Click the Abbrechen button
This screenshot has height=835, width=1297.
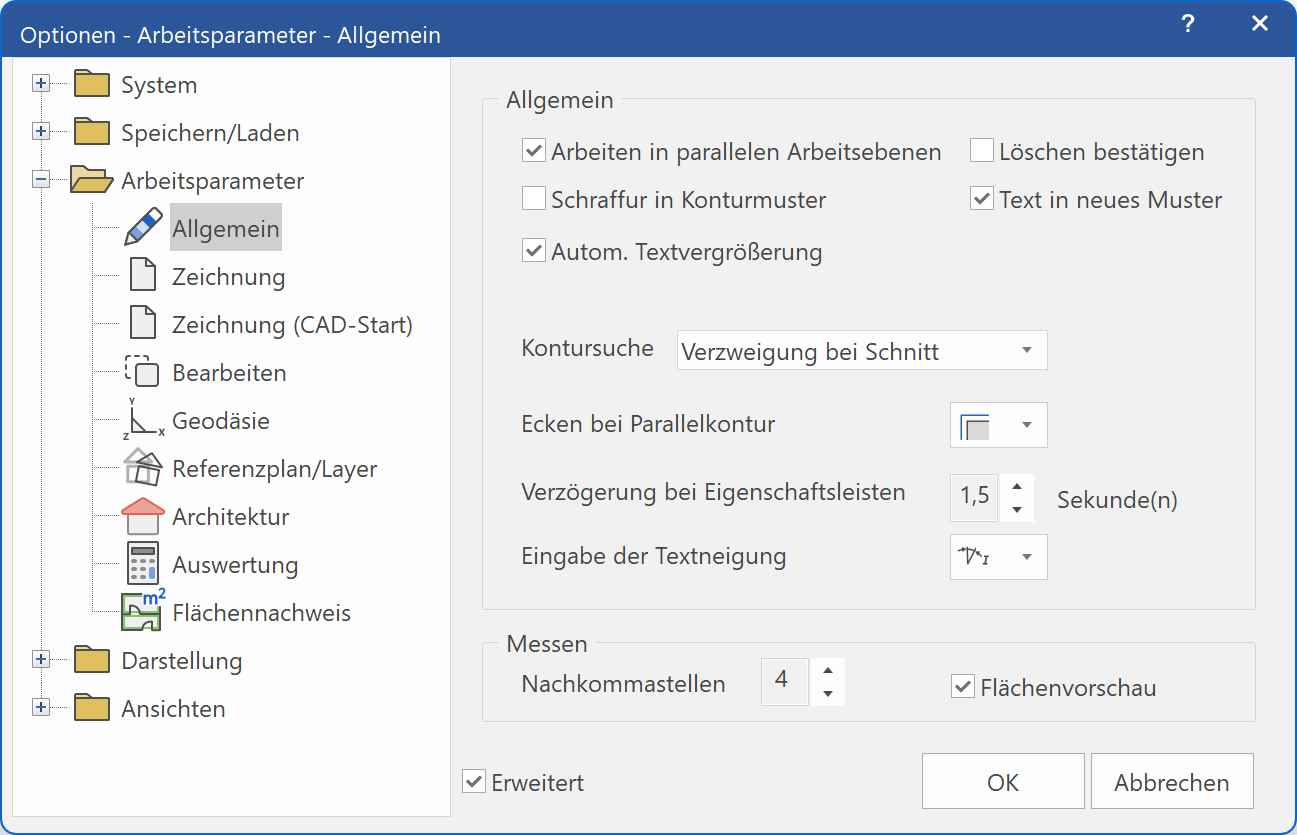coord(1171,781)
